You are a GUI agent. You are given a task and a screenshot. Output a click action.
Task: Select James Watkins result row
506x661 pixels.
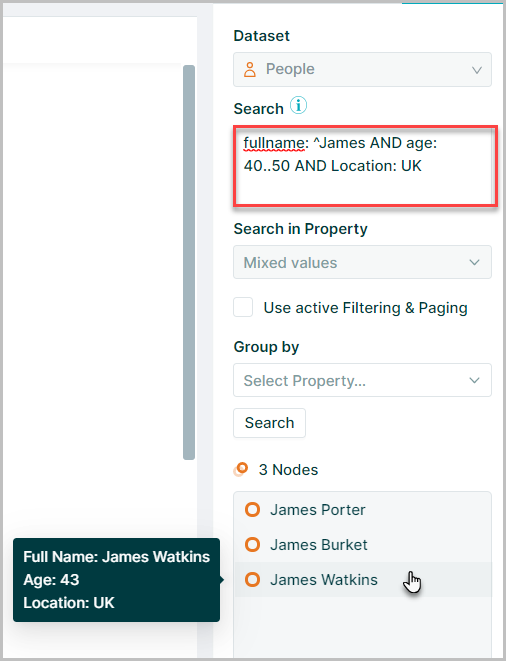(362, 579)
